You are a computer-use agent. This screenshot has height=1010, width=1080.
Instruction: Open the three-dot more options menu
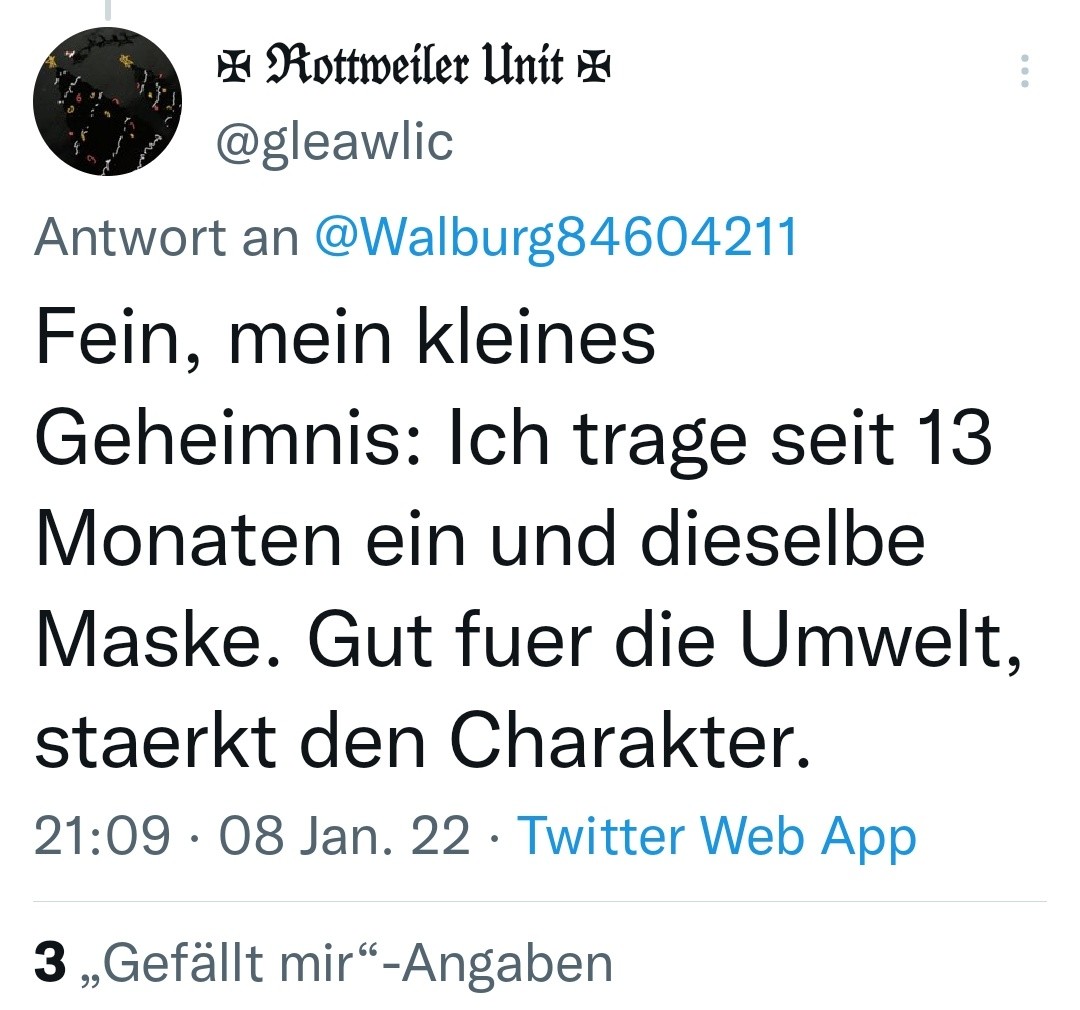tap(1023, 72)
